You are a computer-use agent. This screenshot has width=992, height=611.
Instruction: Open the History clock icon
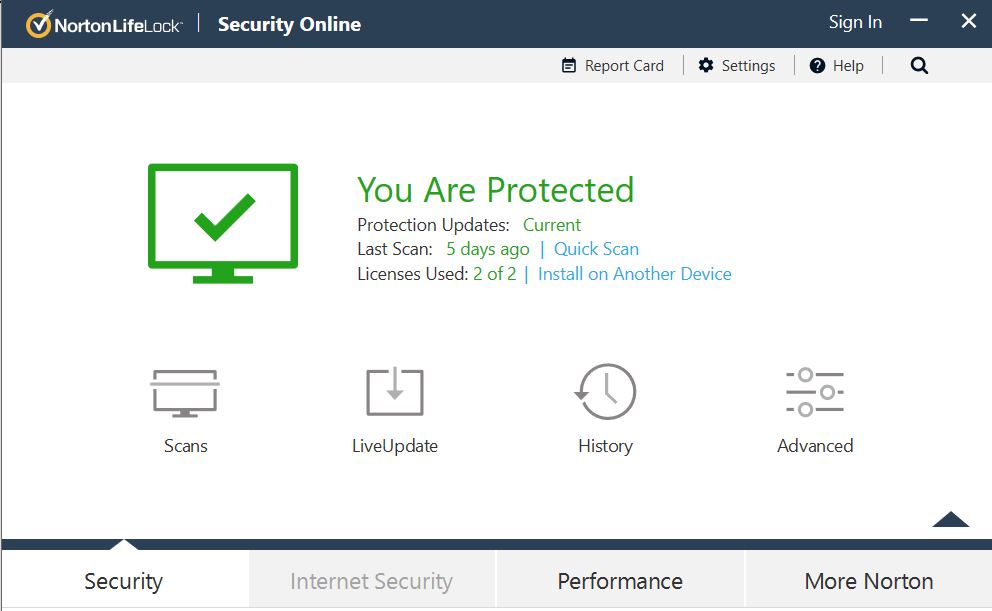[x=605, y=392]
